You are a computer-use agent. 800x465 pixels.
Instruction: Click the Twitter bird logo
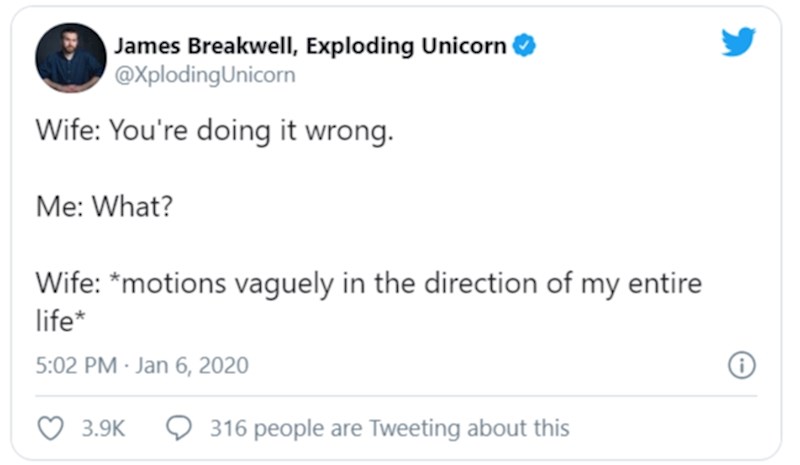point(738,42)
